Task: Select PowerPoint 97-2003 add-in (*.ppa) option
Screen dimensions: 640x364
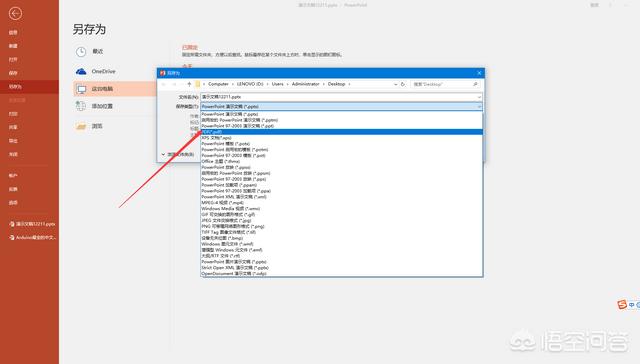Action: pyautogui.click(x=342, y=191)
